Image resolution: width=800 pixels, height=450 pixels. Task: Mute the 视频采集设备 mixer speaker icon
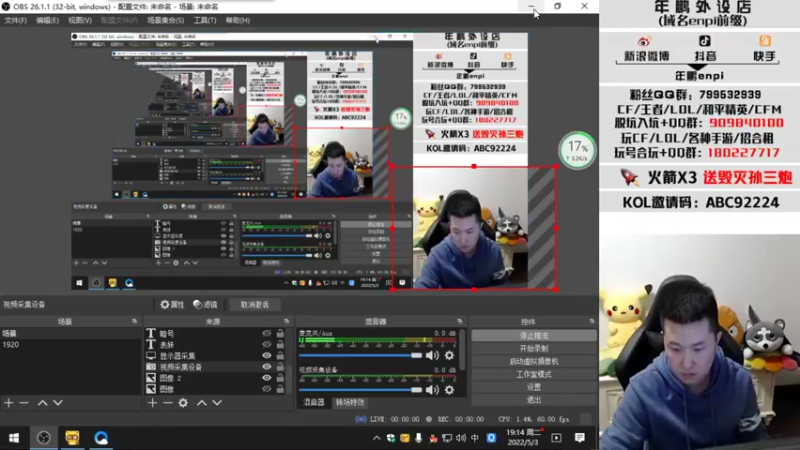point(432,390)
